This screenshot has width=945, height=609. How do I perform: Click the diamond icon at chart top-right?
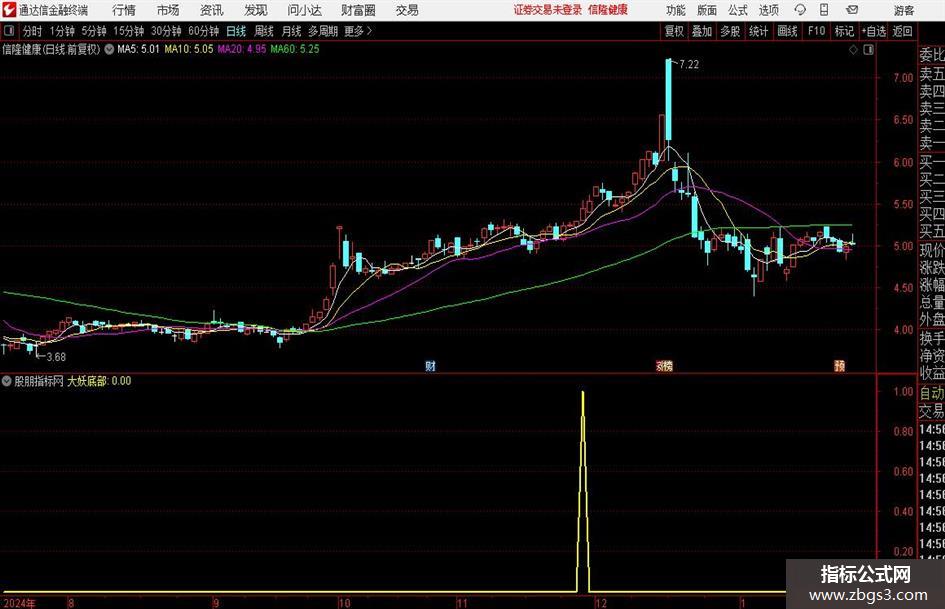[853, 50]
